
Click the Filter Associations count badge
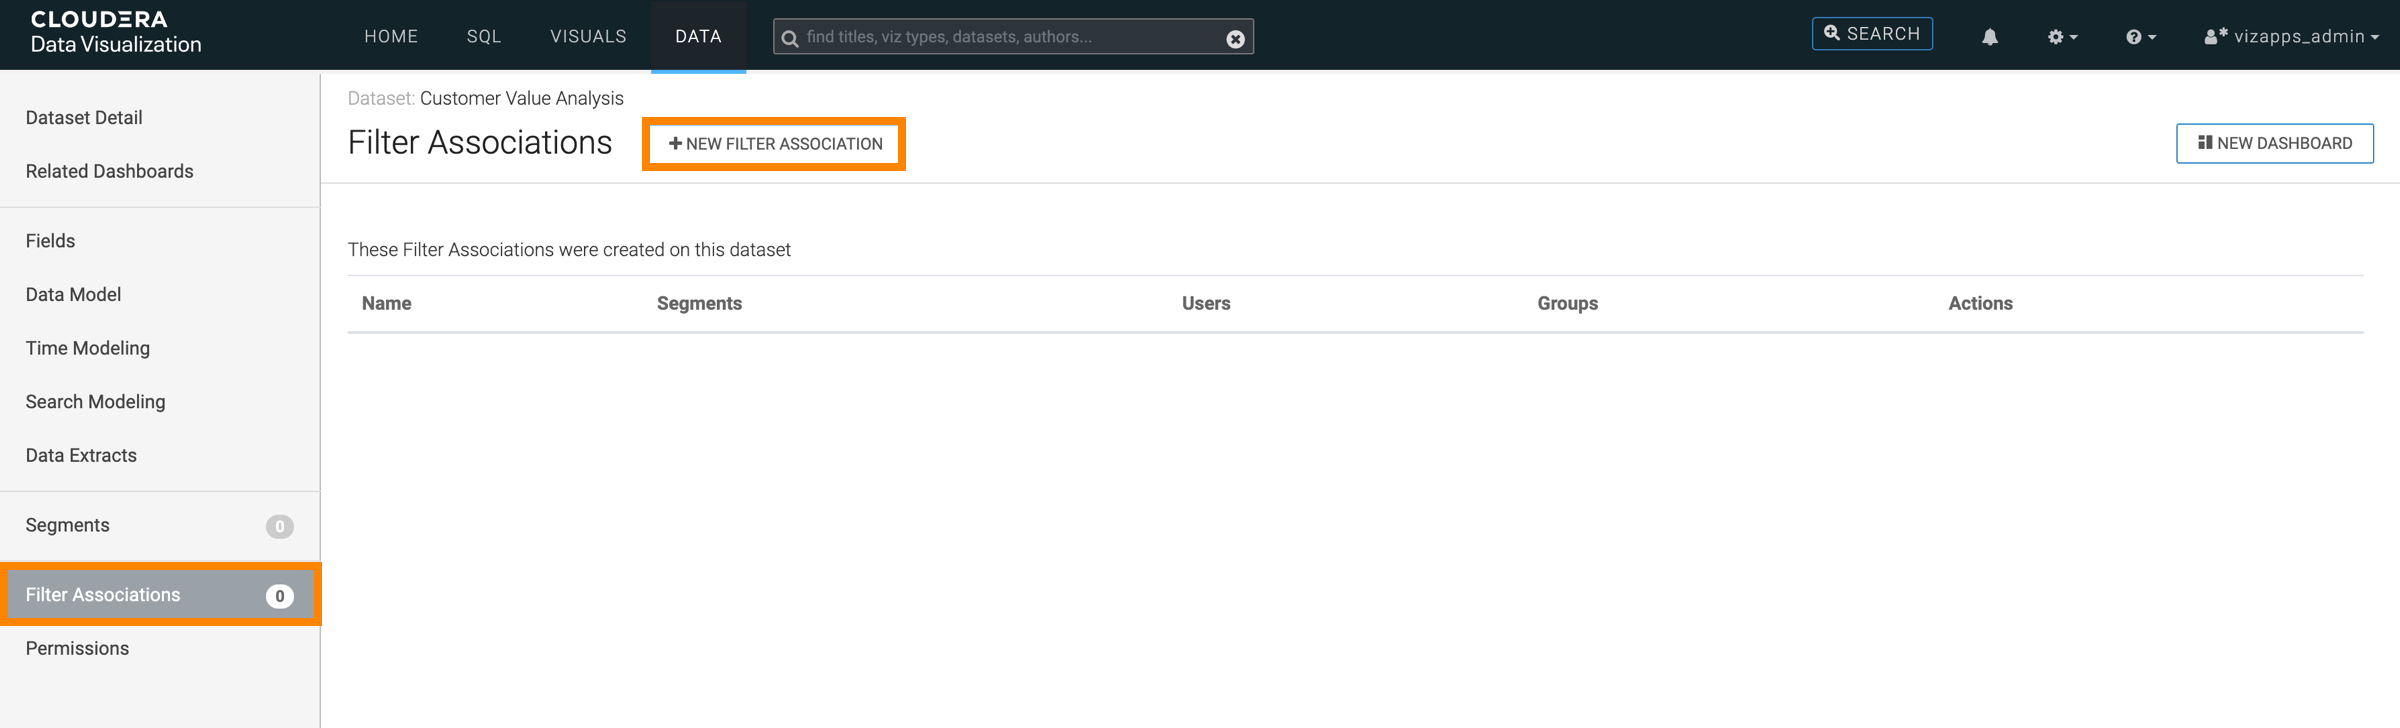point(279,596)
